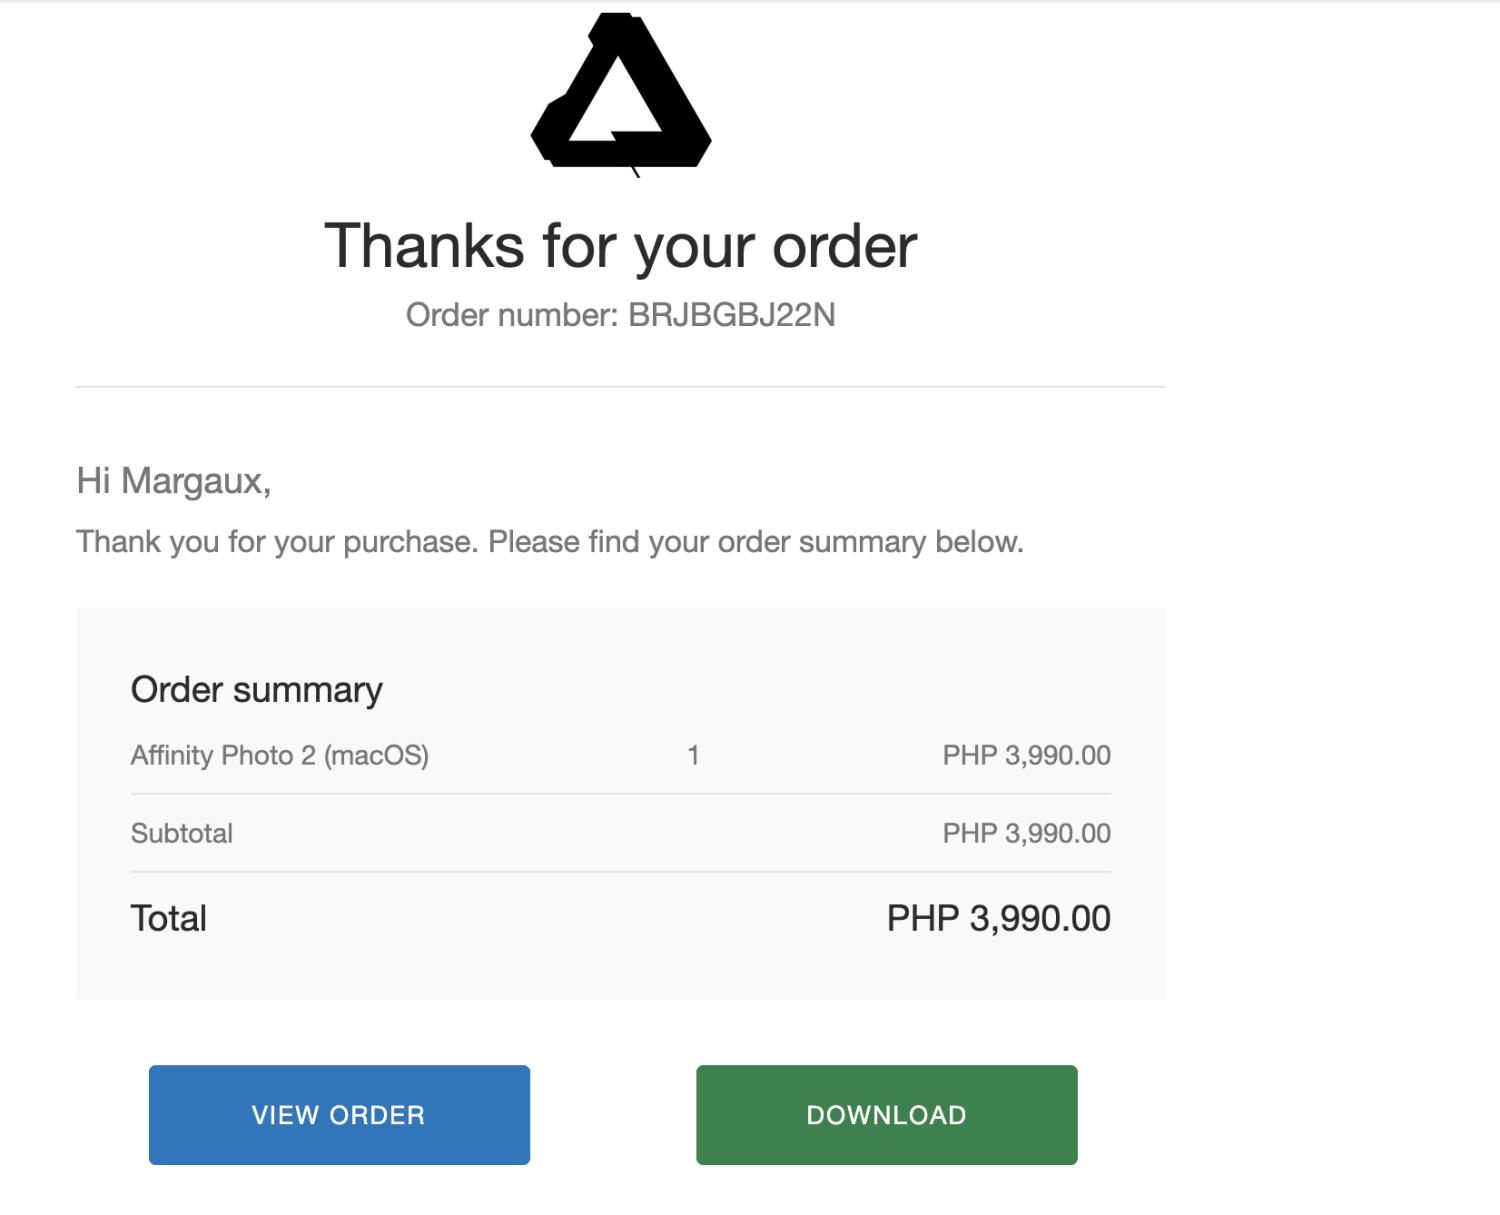This screenshot has height=1215, width=1500.
Task: Click the Subtotal row in the summary
Action: [x=181, y=832]
